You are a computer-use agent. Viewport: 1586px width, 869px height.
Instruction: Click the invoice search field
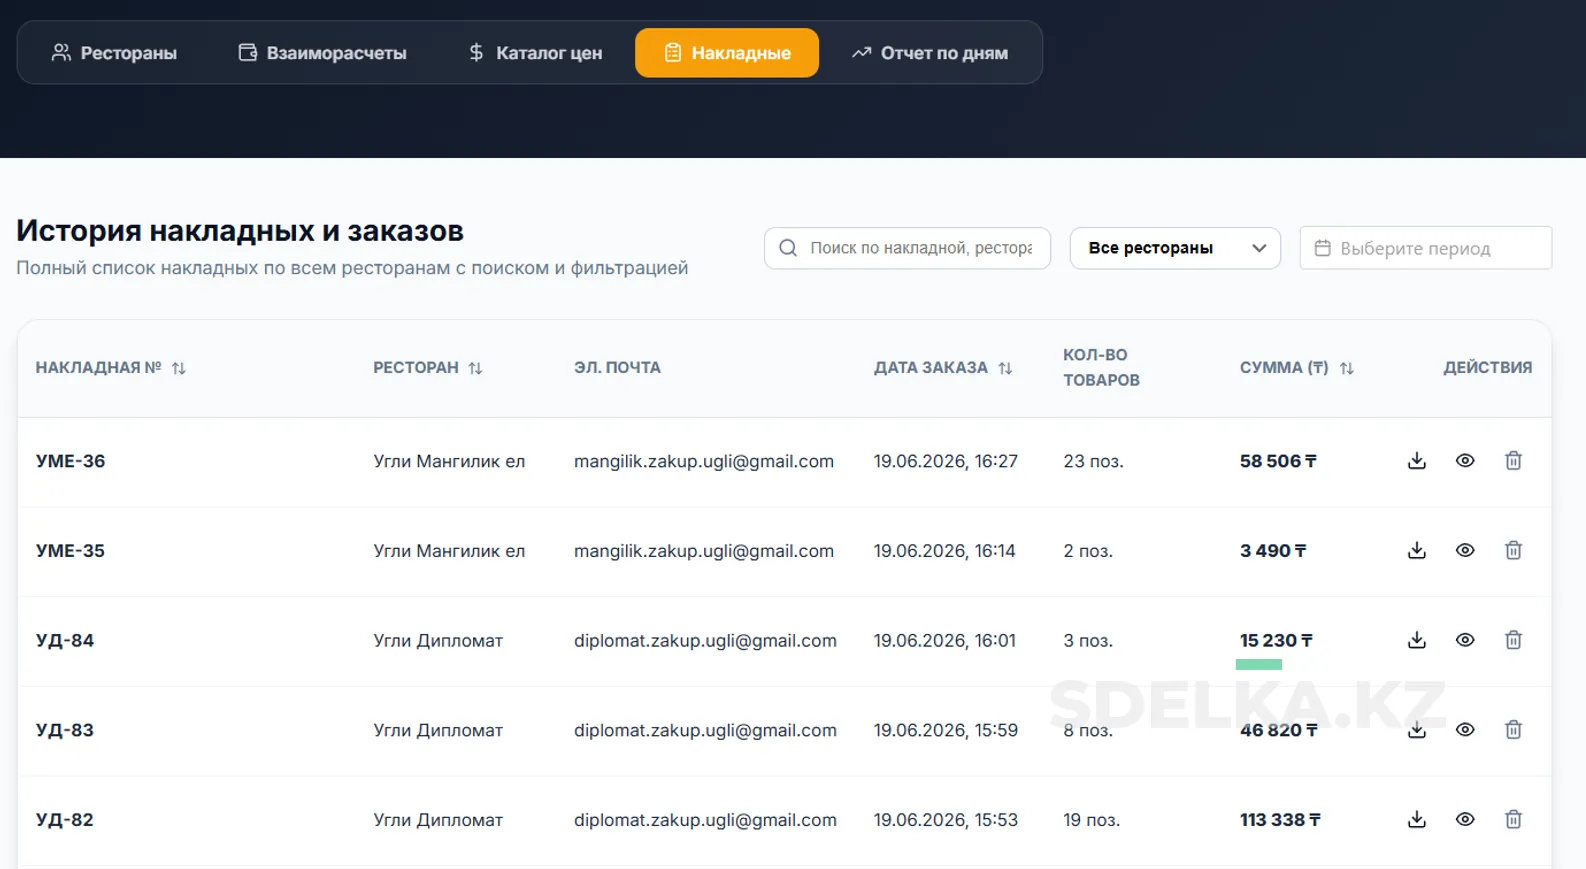pos(907,248)
